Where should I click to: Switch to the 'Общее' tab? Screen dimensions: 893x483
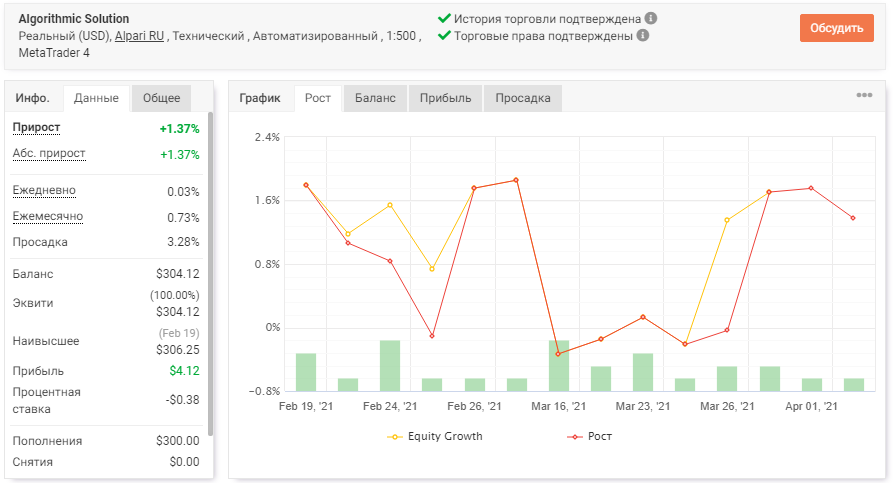(161, 98)
